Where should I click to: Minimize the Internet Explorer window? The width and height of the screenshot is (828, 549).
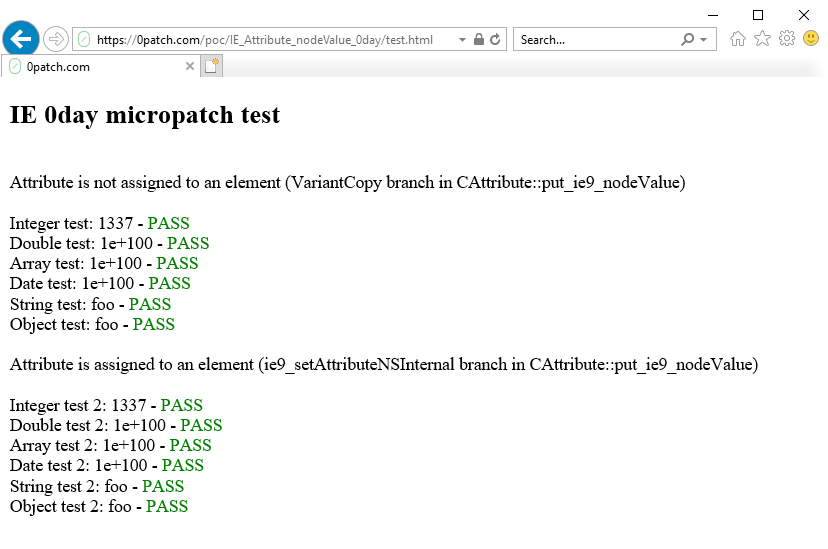click(713, 15)
